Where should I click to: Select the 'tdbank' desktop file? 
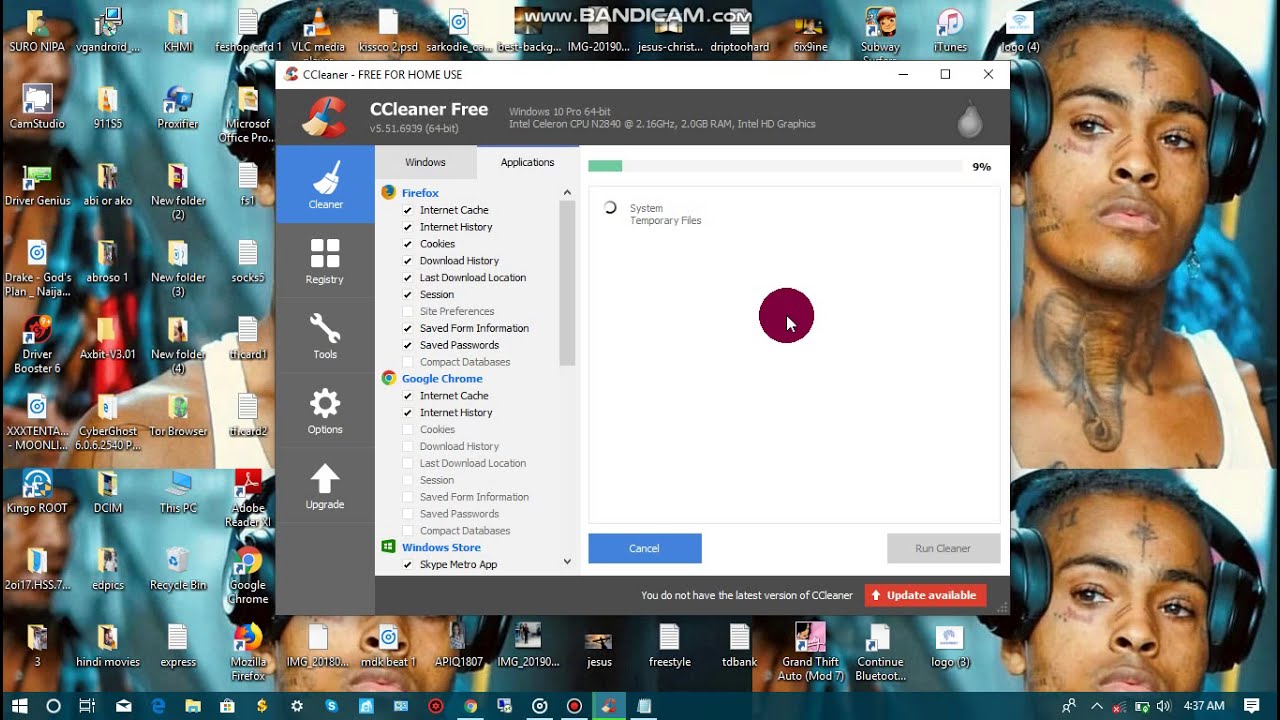740,645
